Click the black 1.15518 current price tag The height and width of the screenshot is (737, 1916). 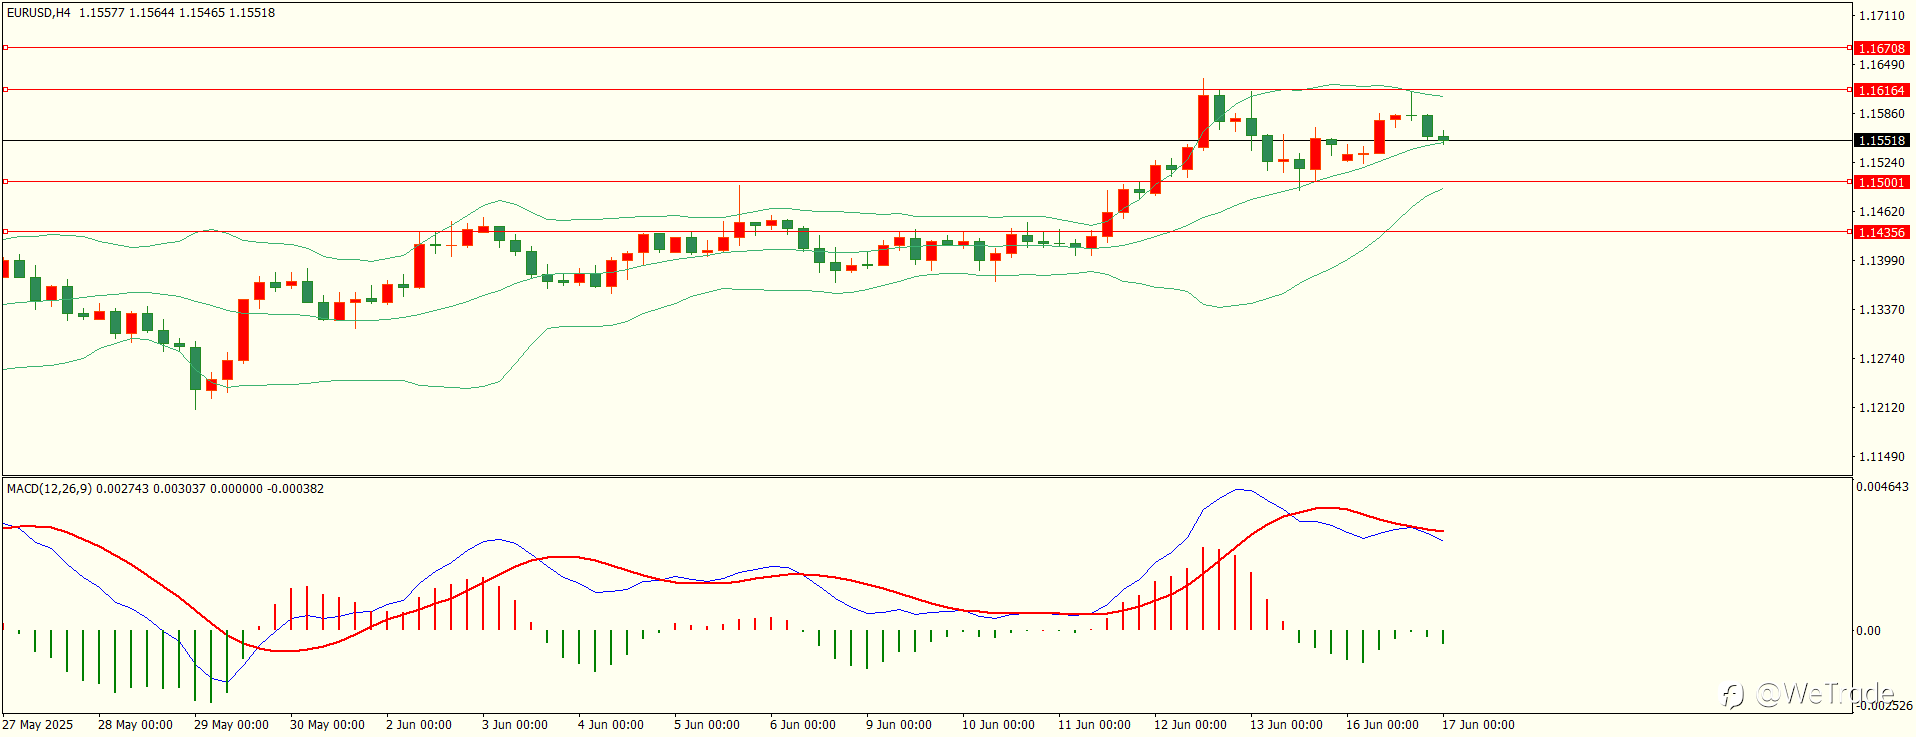pos(1881,141)
